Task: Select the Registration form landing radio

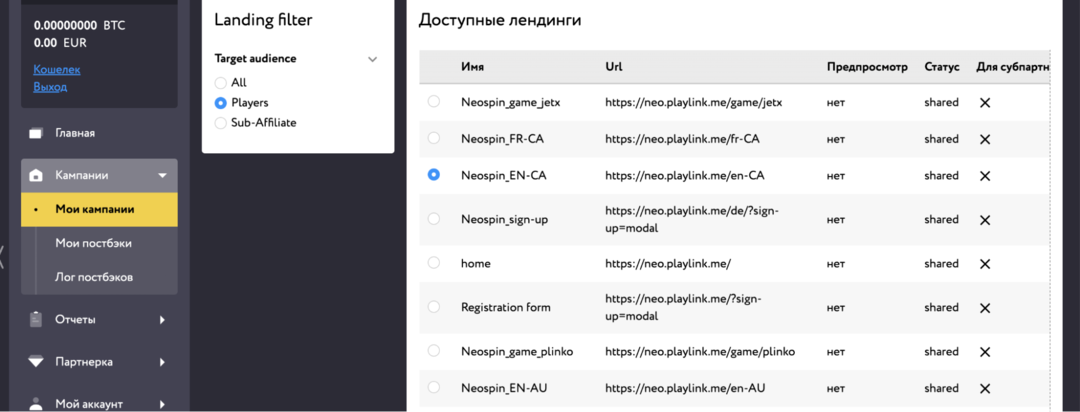Action: (433, 307)
